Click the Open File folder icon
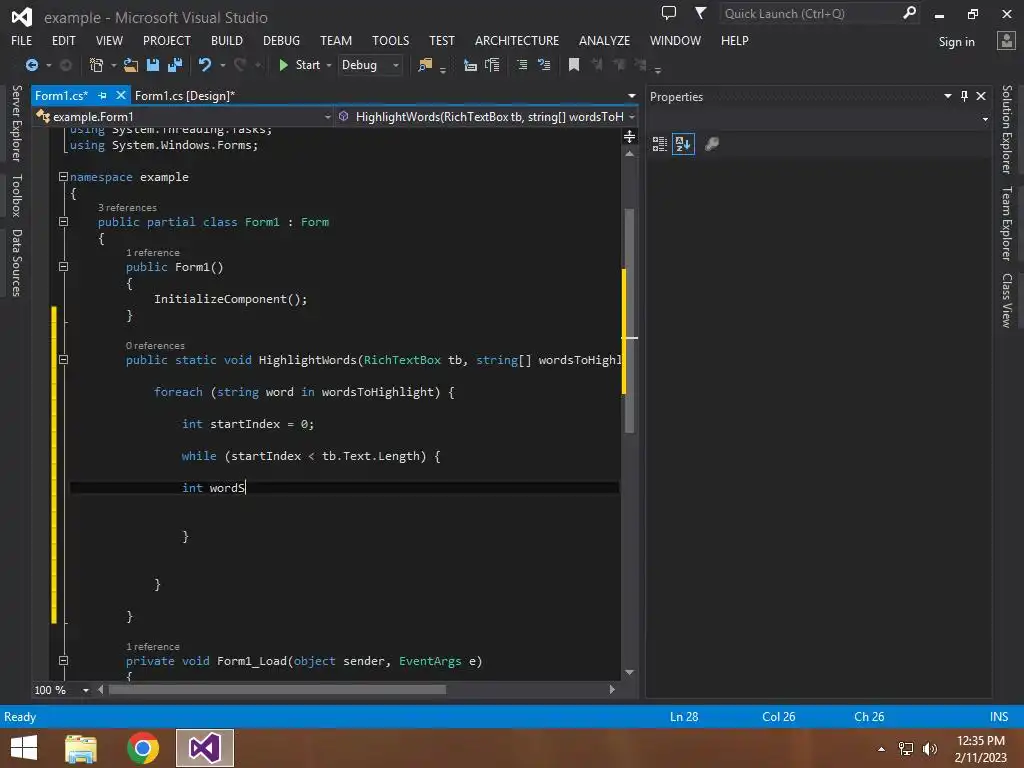Image resolution: width=1024 pixels, height=768 pixels. pos(131,65)
